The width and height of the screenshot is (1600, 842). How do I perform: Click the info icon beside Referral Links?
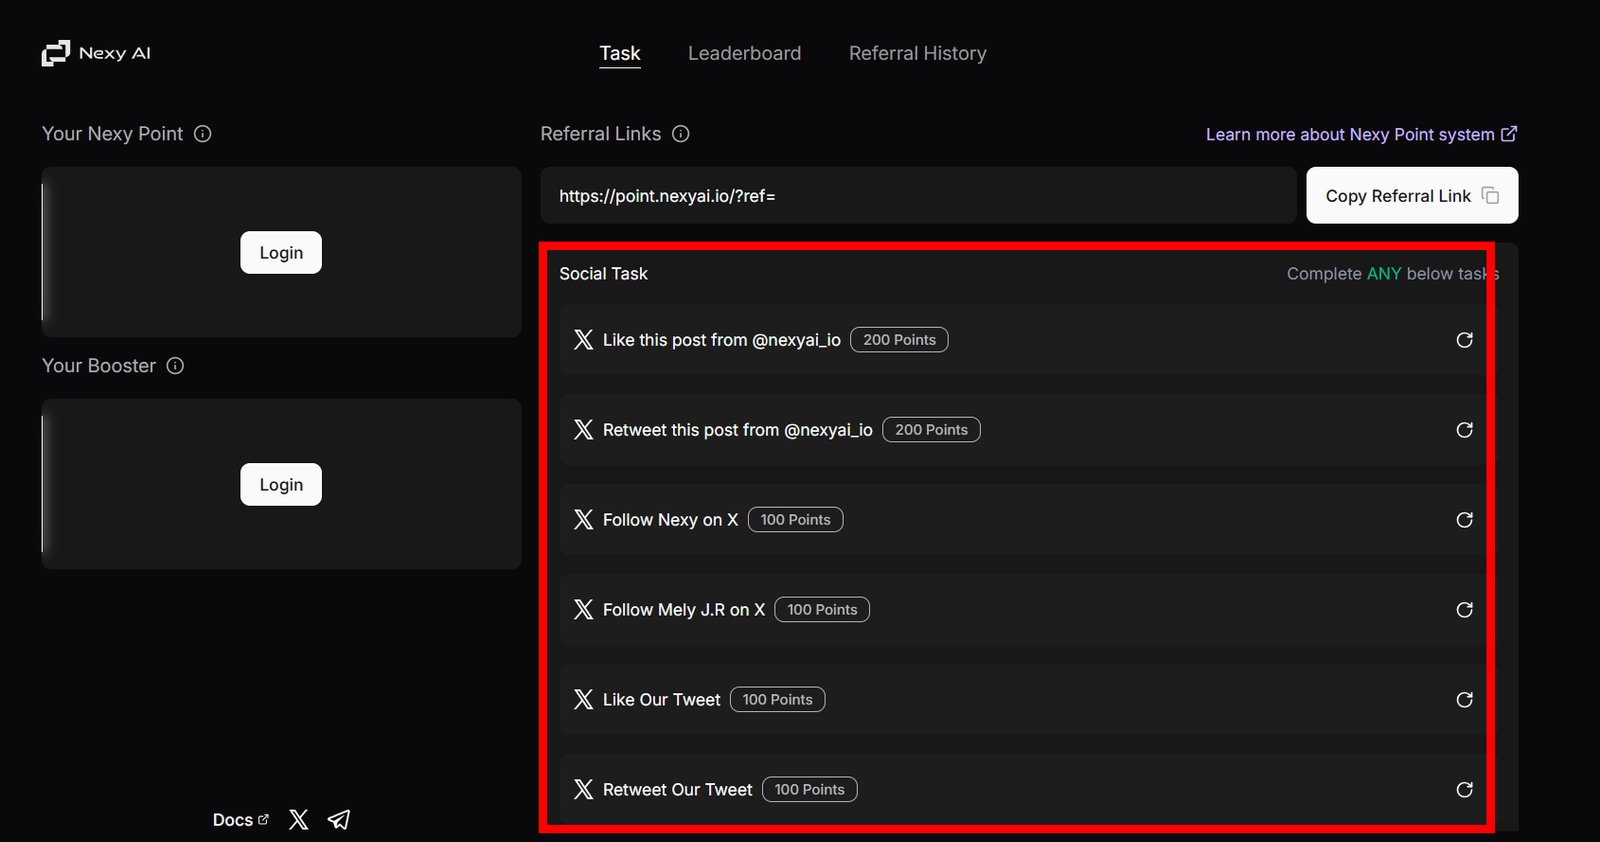click(x=681, y=134)
